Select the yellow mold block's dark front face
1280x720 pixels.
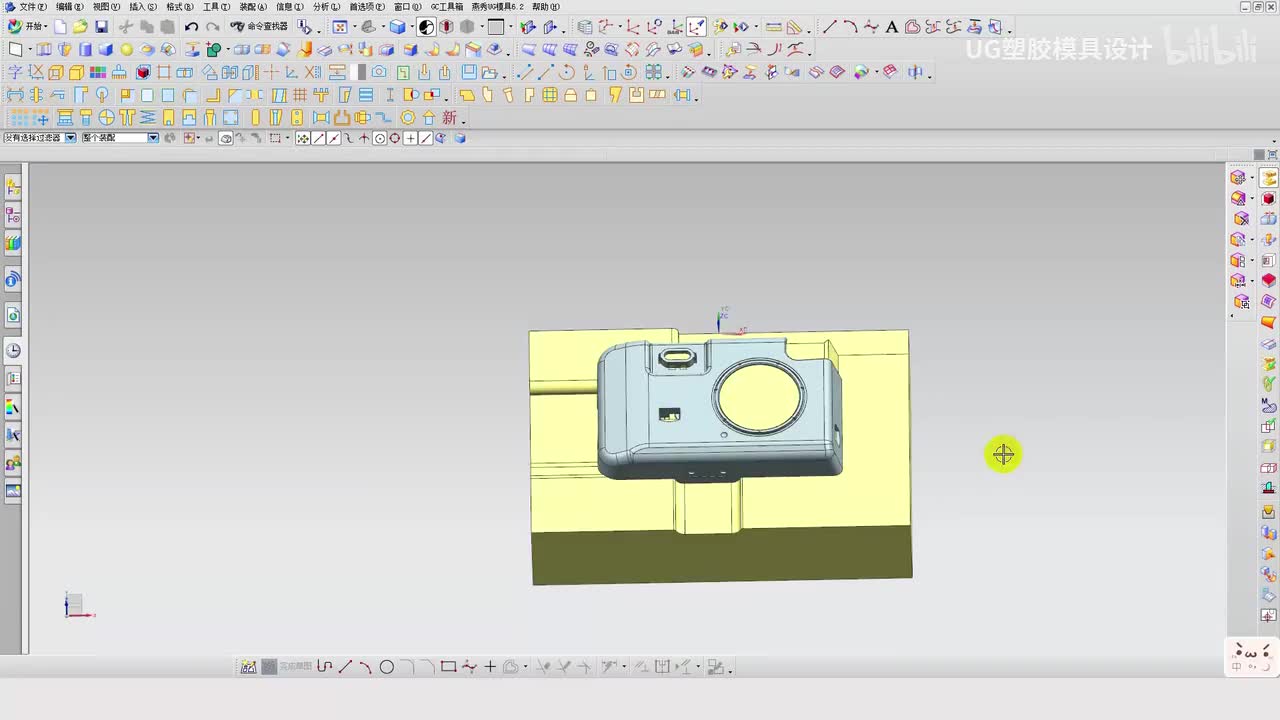tap(722, 555)
